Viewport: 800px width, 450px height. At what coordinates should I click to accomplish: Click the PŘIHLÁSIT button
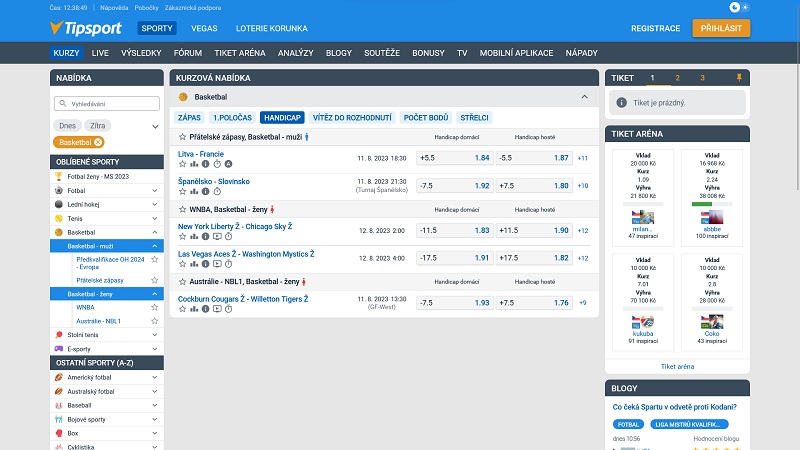coord(721,28)
